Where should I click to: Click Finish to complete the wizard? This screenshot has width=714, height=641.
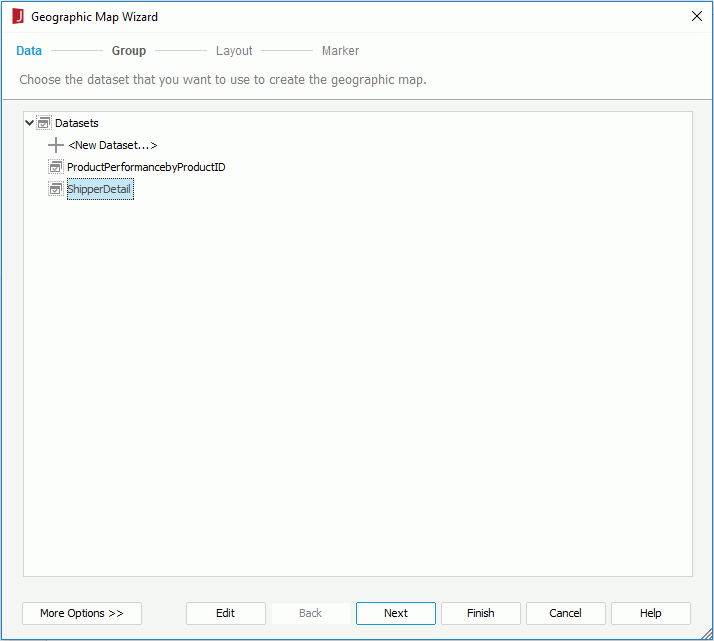point(481,613)
